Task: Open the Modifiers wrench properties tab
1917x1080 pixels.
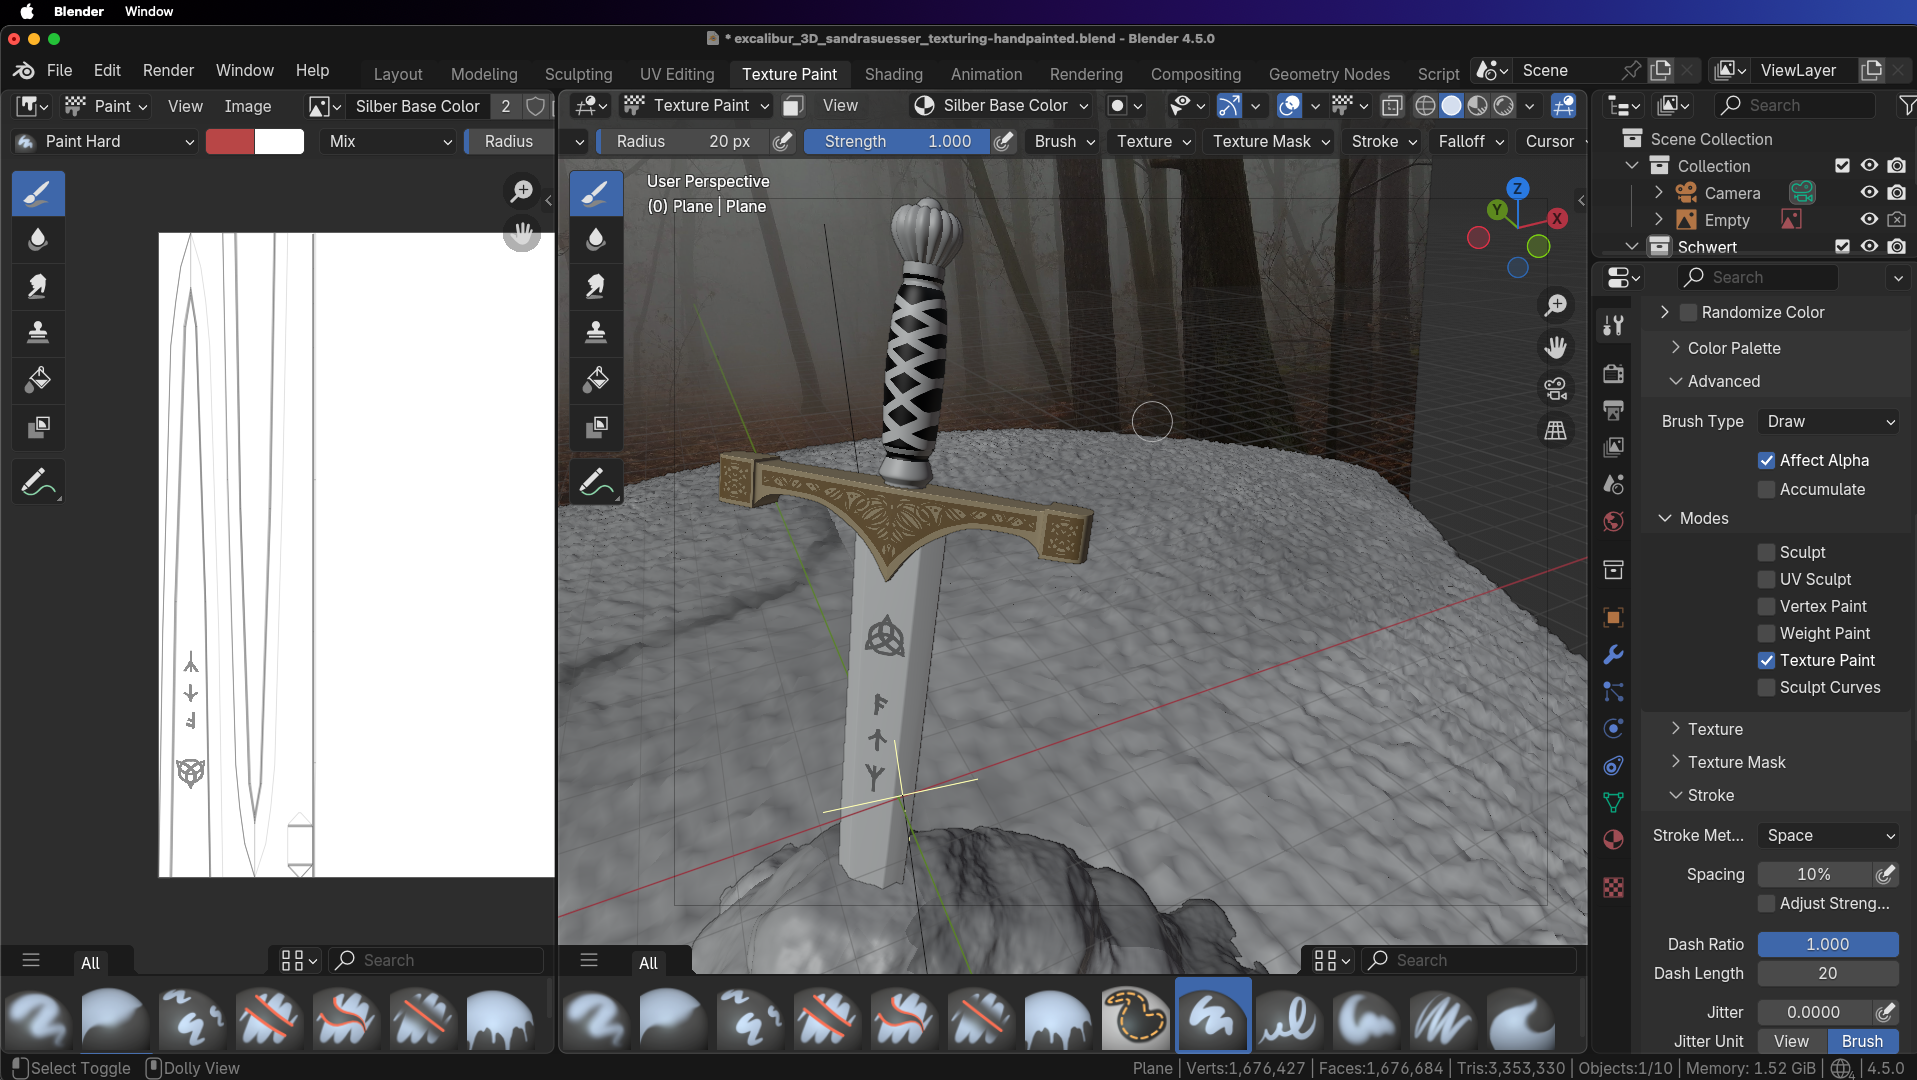Action: coord(1613,655)
